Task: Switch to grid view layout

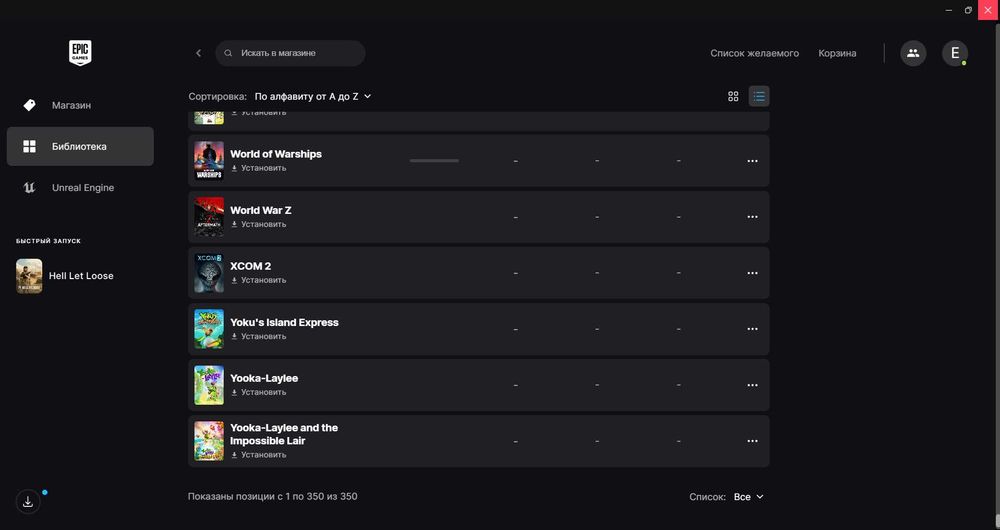Action: tap(733, 96)
